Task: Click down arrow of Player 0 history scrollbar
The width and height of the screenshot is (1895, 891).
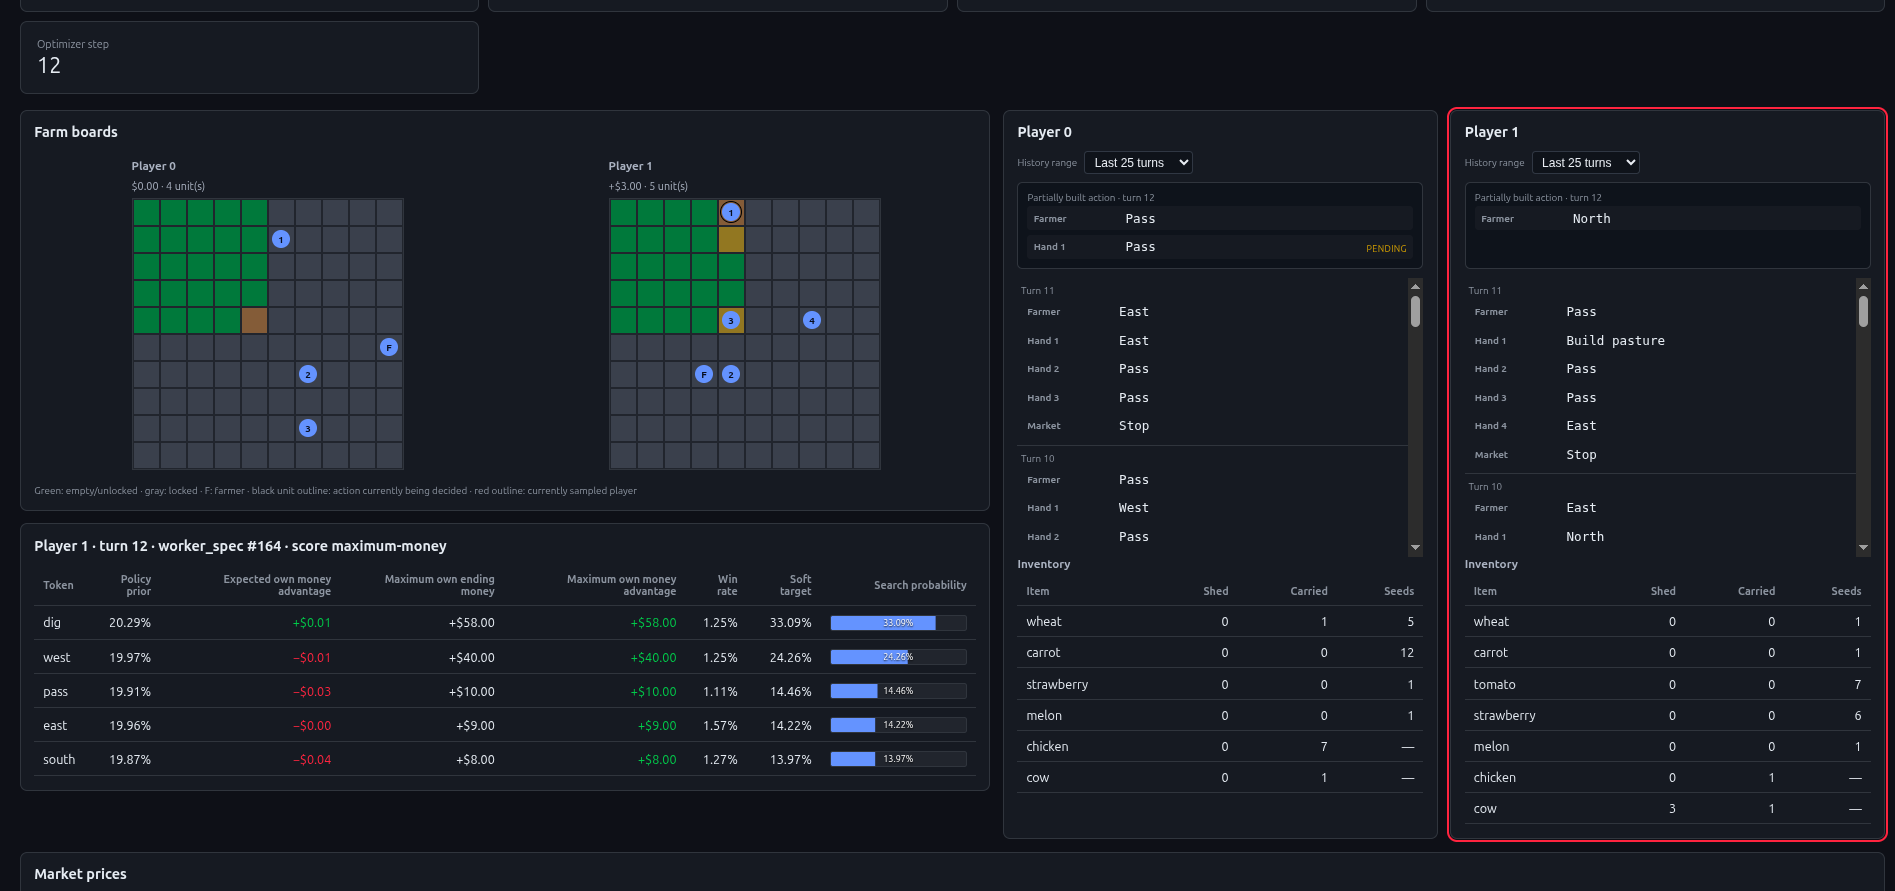Action: pos(1415,548)
